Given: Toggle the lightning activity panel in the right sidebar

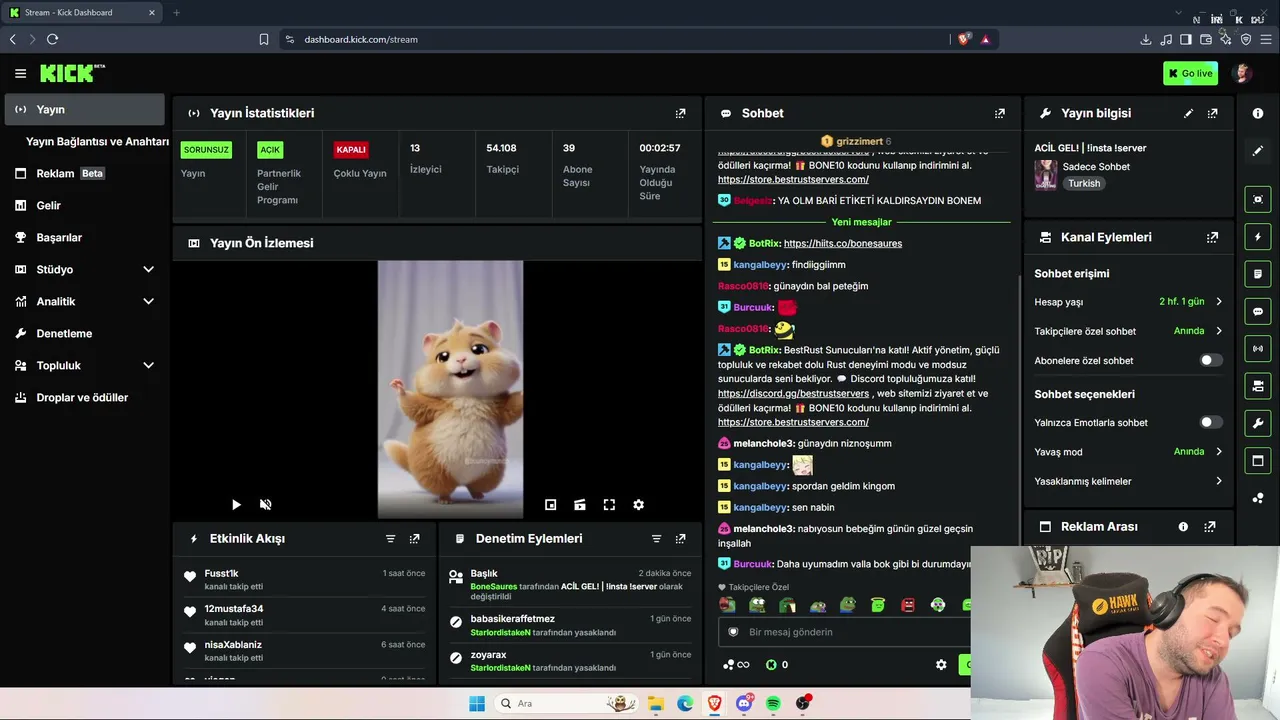Looking at the screenshot, I should coord(1258,237).
